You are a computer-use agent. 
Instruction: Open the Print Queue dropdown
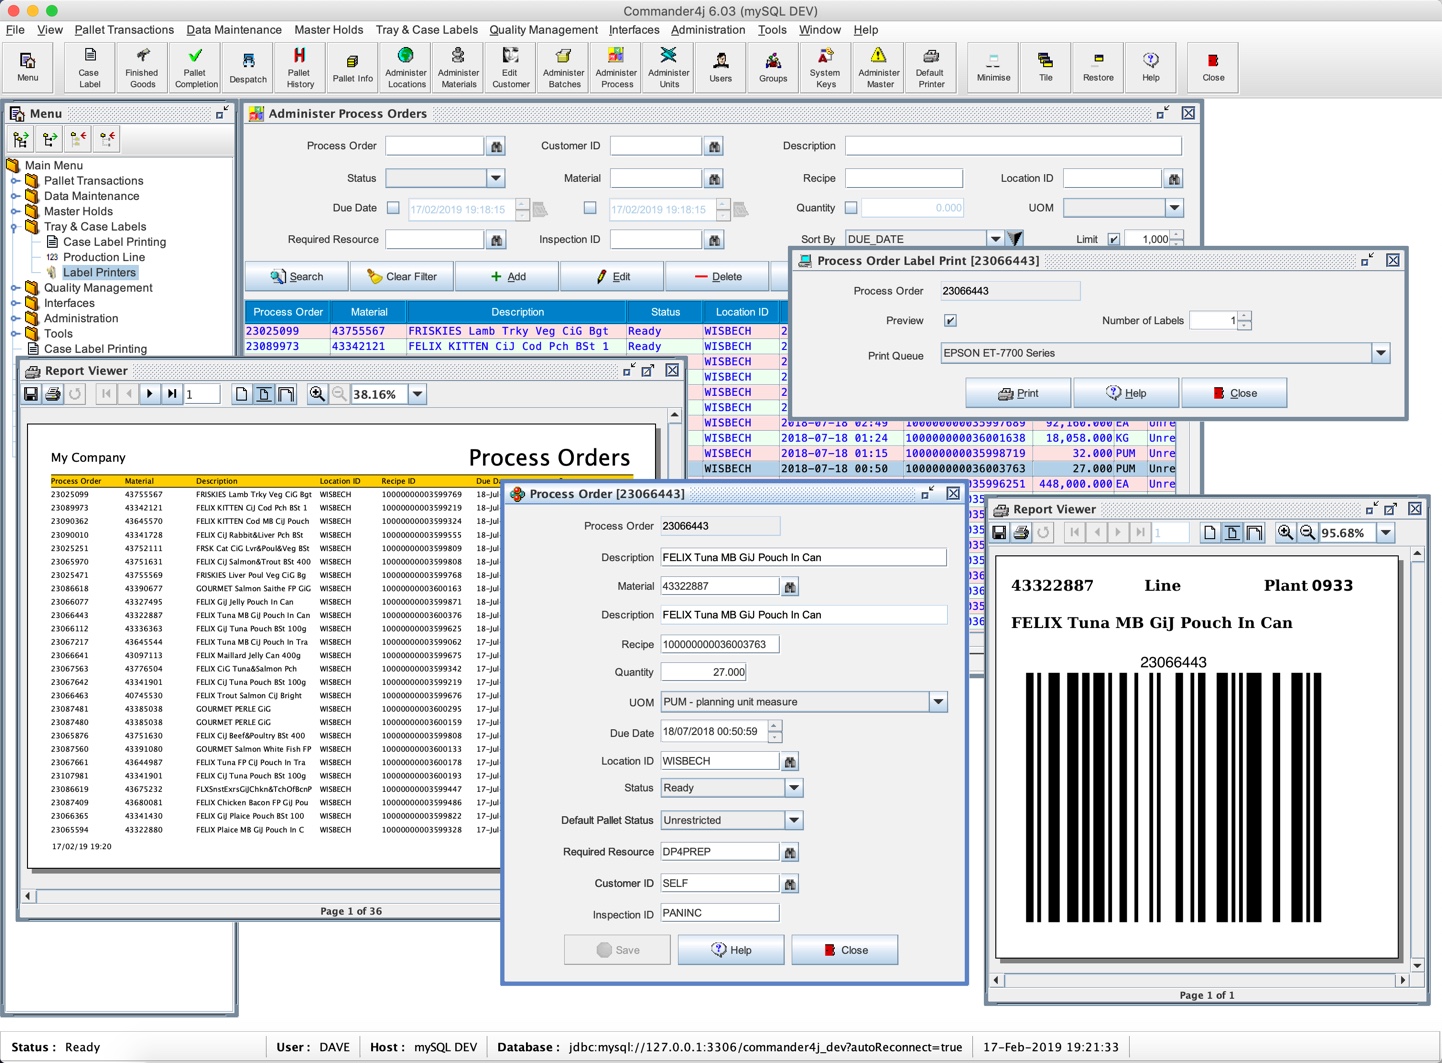pos(1380,353)
